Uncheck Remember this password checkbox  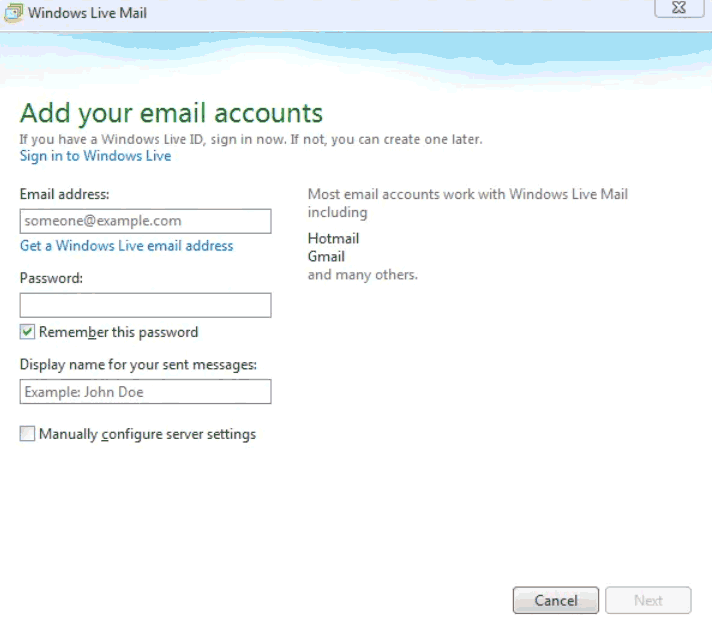pyautogui.click(x=27, y=332)
